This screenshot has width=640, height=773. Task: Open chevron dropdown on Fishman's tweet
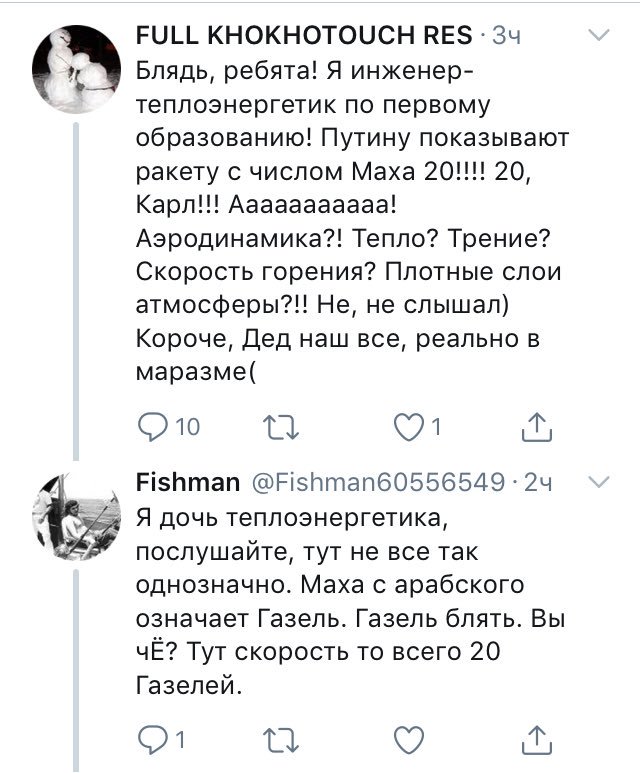point(599,483)
